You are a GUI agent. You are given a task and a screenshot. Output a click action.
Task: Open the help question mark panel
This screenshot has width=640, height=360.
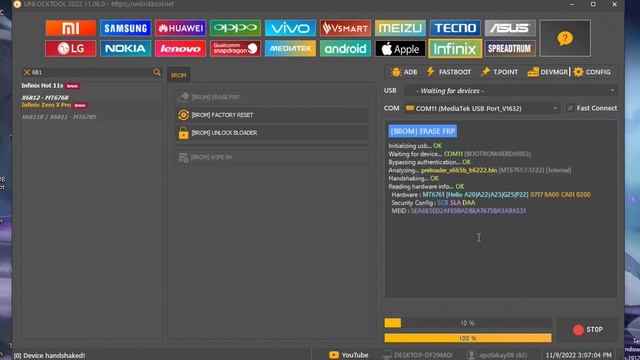(565, 38)
